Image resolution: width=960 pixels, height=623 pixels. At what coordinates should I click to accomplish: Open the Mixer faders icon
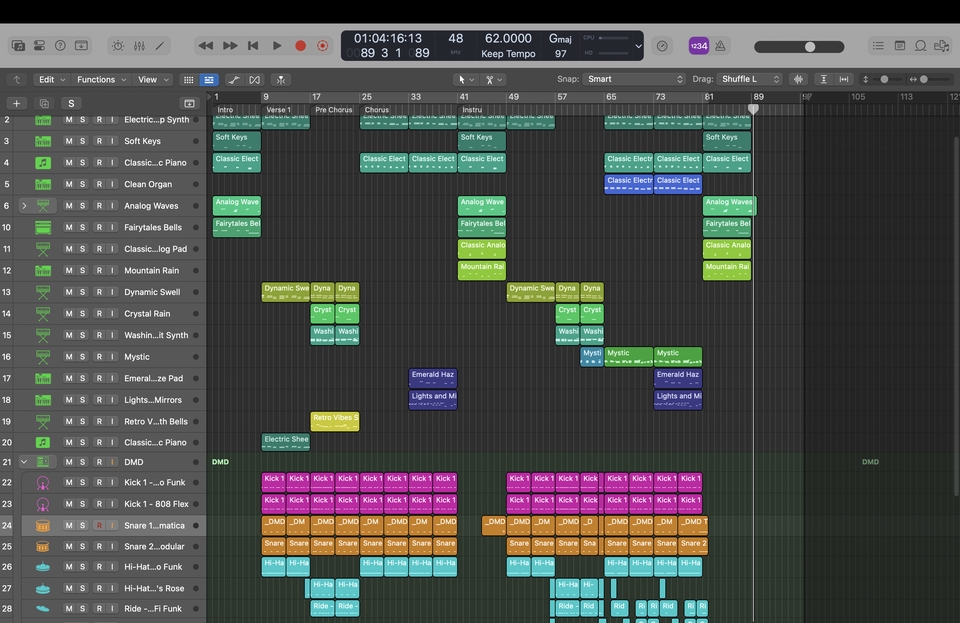pyautogui.click(x=139, y=46)
